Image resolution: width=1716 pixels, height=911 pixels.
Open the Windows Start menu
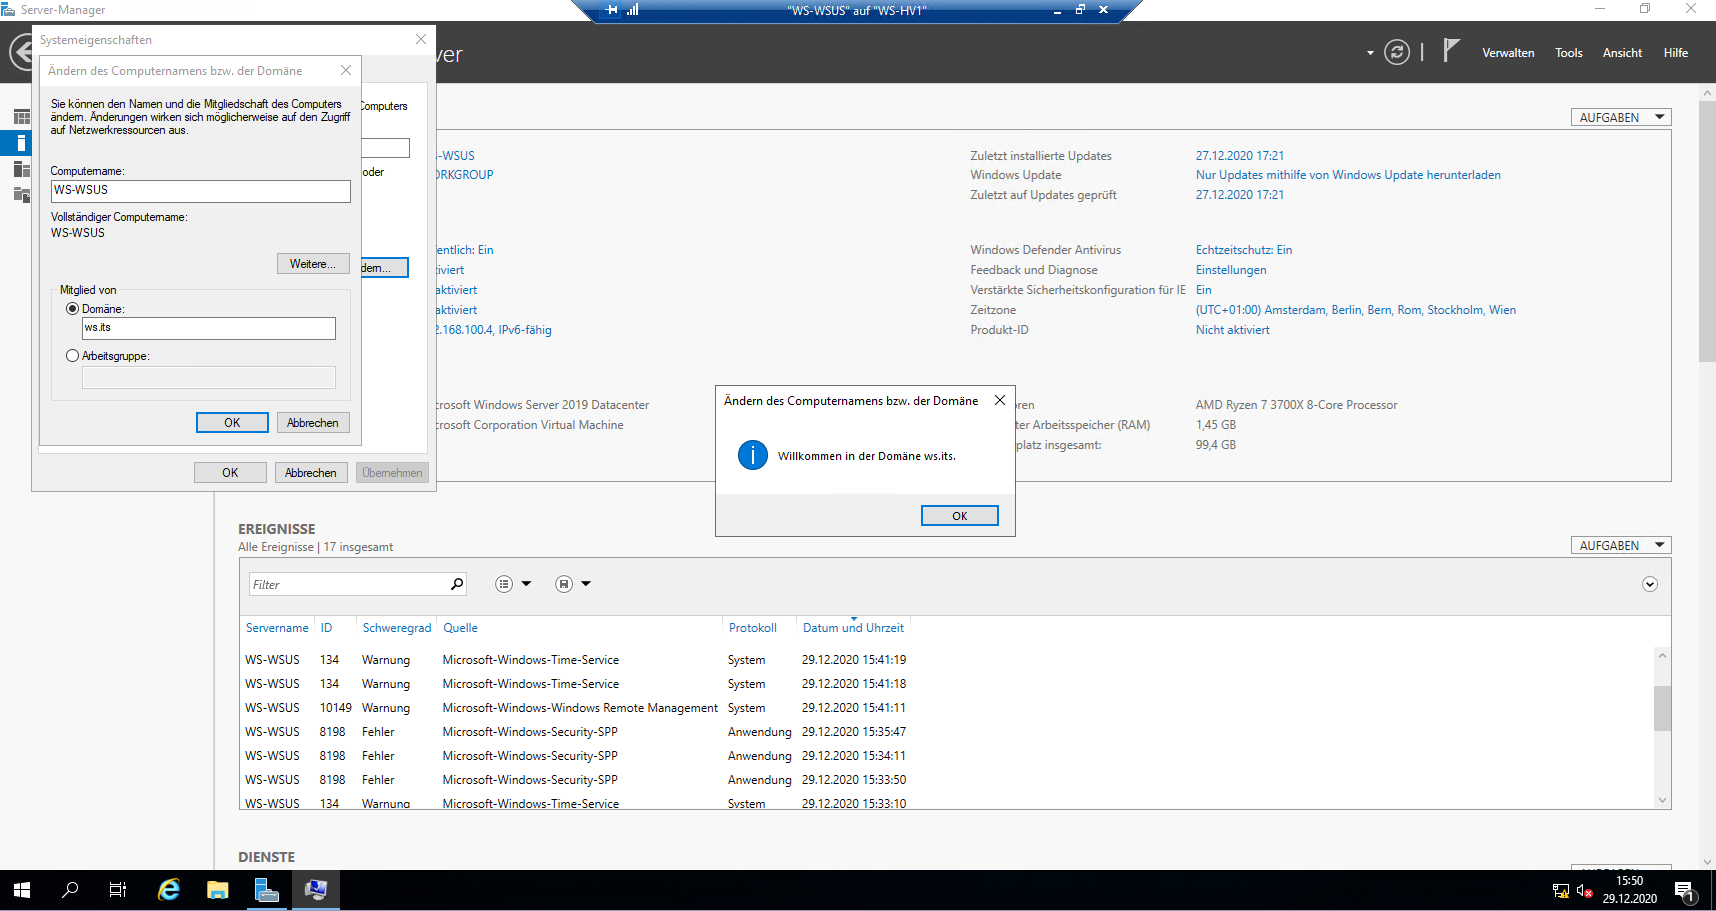(22, 890)
